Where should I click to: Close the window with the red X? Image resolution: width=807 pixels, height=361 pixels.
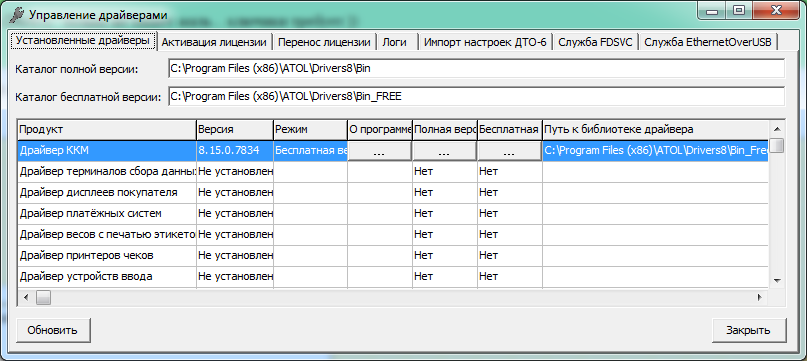776,9
